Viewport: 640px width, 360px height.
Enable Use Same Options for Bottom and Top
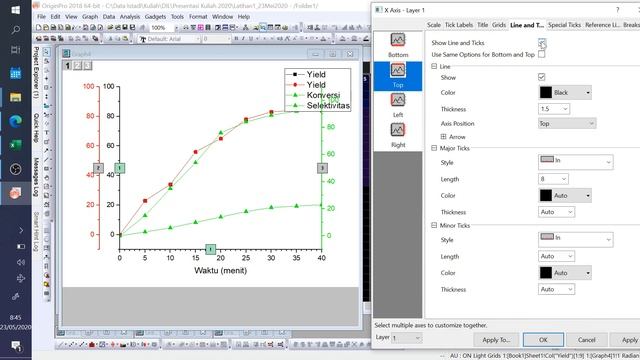coord(542,54)
